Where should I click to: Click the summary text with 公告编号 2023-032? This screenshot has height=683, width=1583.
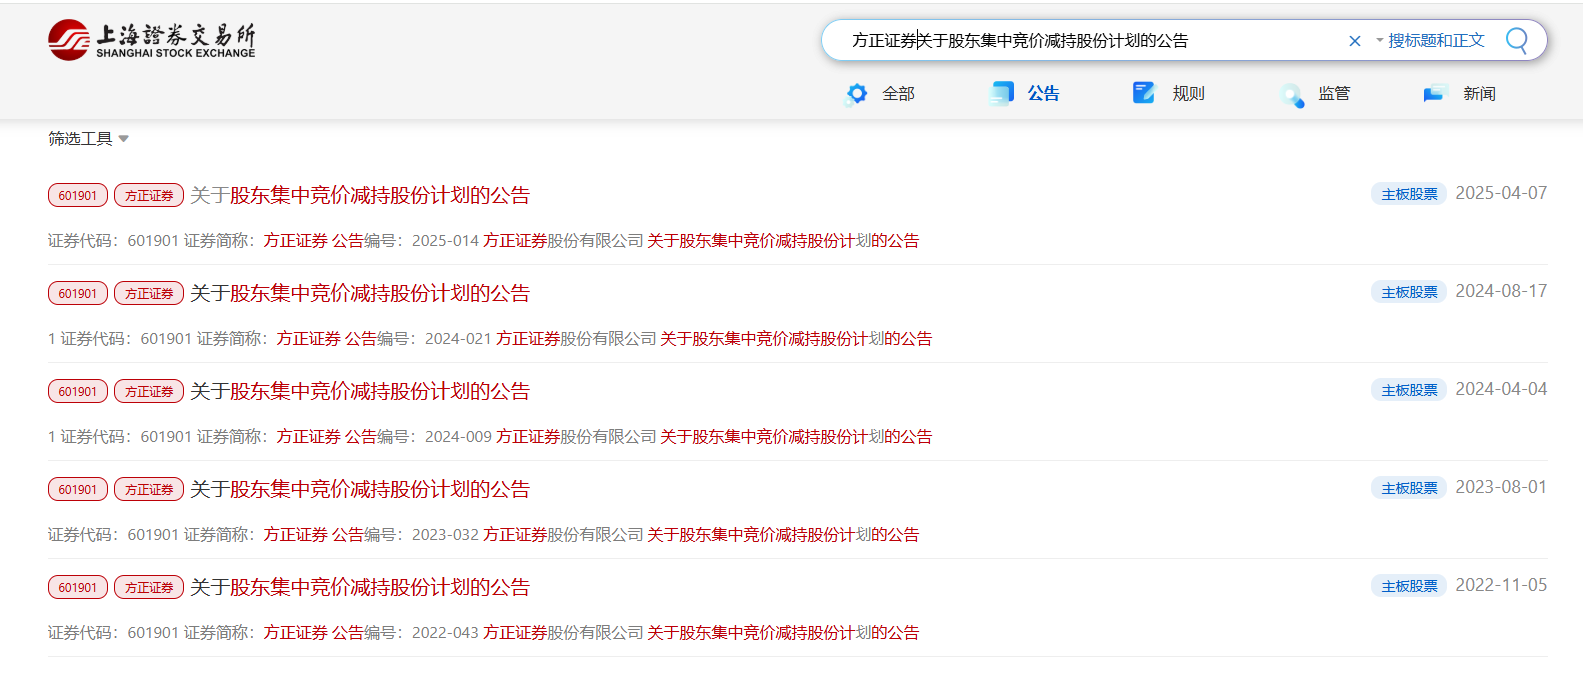484,535
